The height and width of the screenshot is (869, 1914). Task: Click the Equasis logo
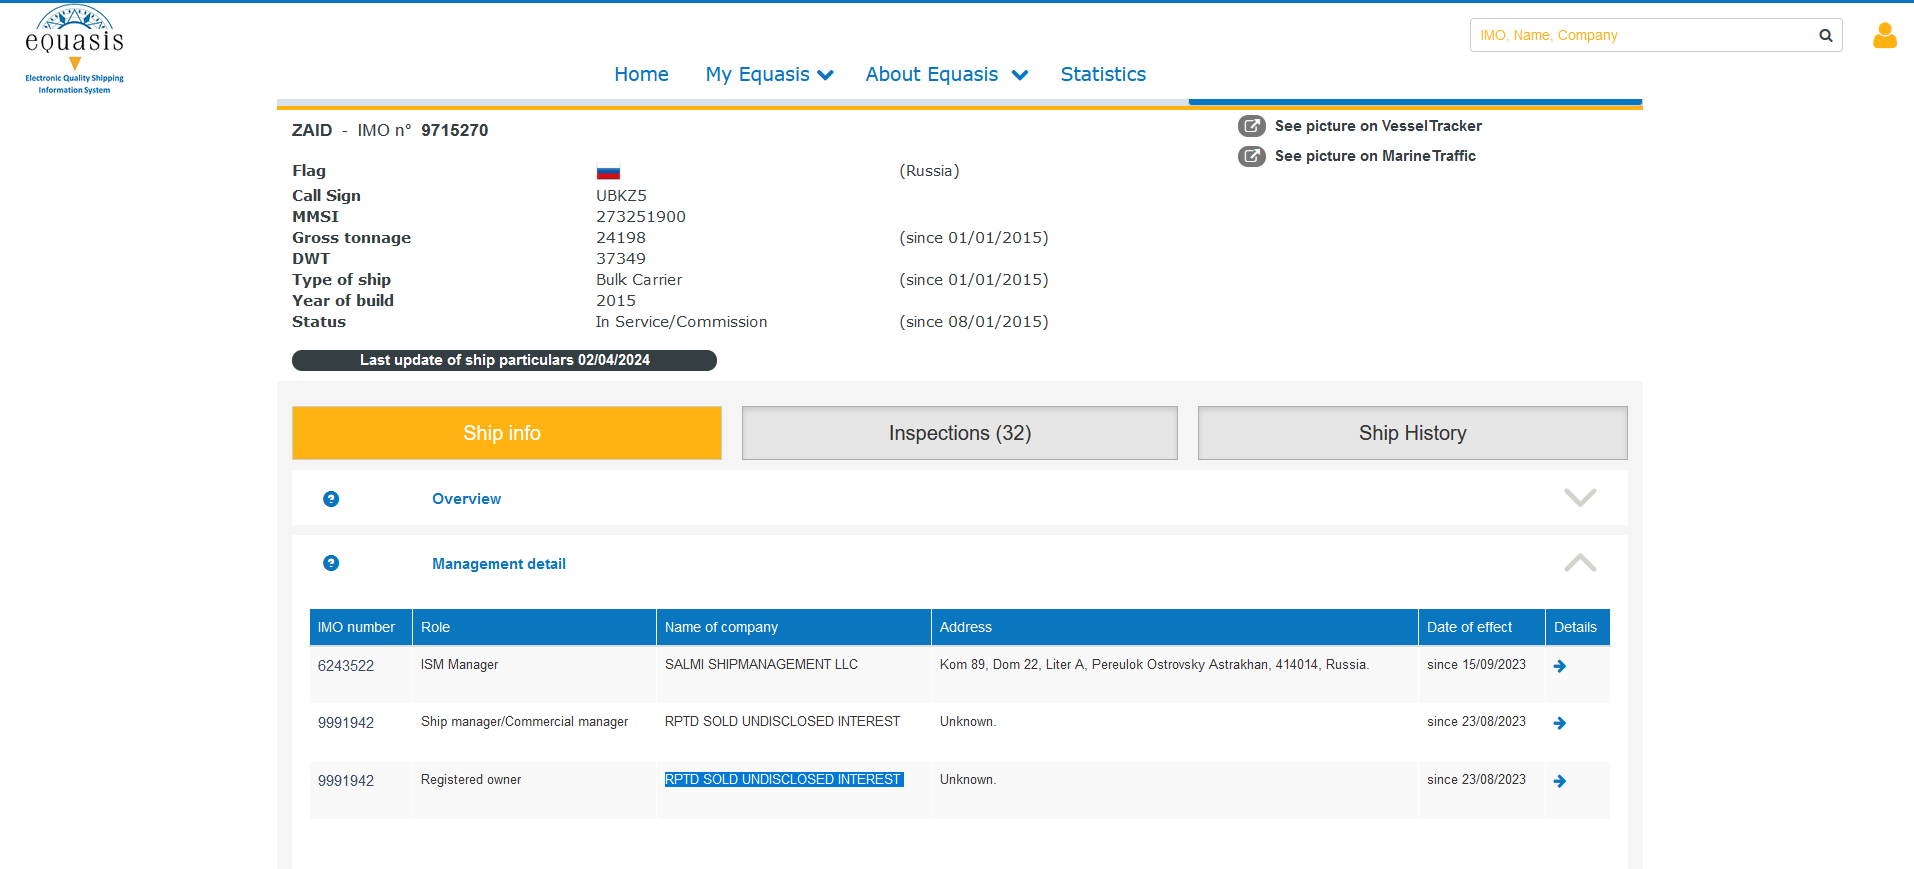pyautogui.click(x=75, y=50)
